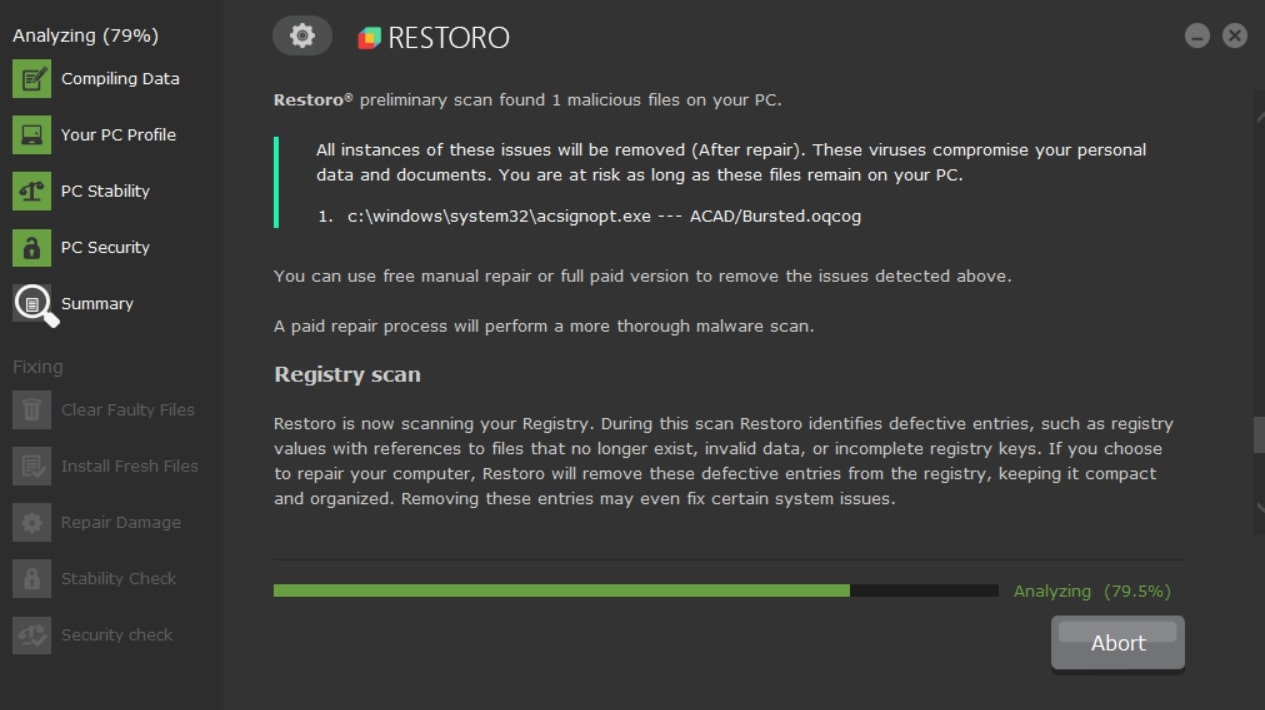Minimize the Restoro window

(x=1197, y=36)
